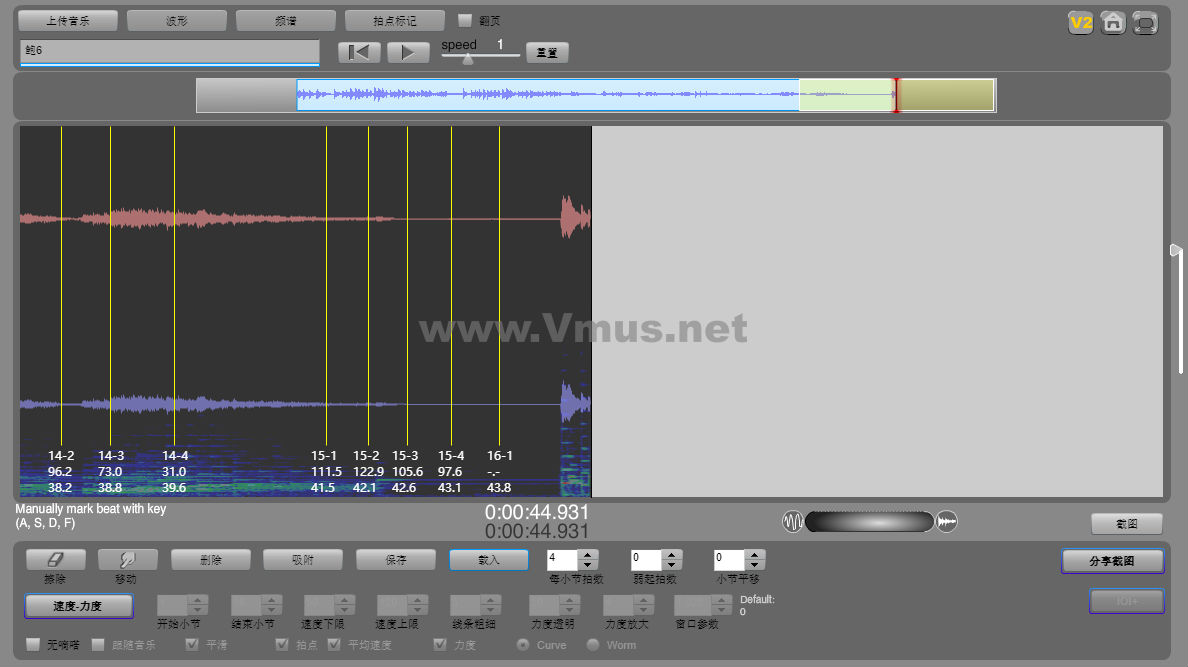Select the beat marker line 15-2
Image resolution: width=1188 pixels, height=667 pixels.
click(368, 288)
